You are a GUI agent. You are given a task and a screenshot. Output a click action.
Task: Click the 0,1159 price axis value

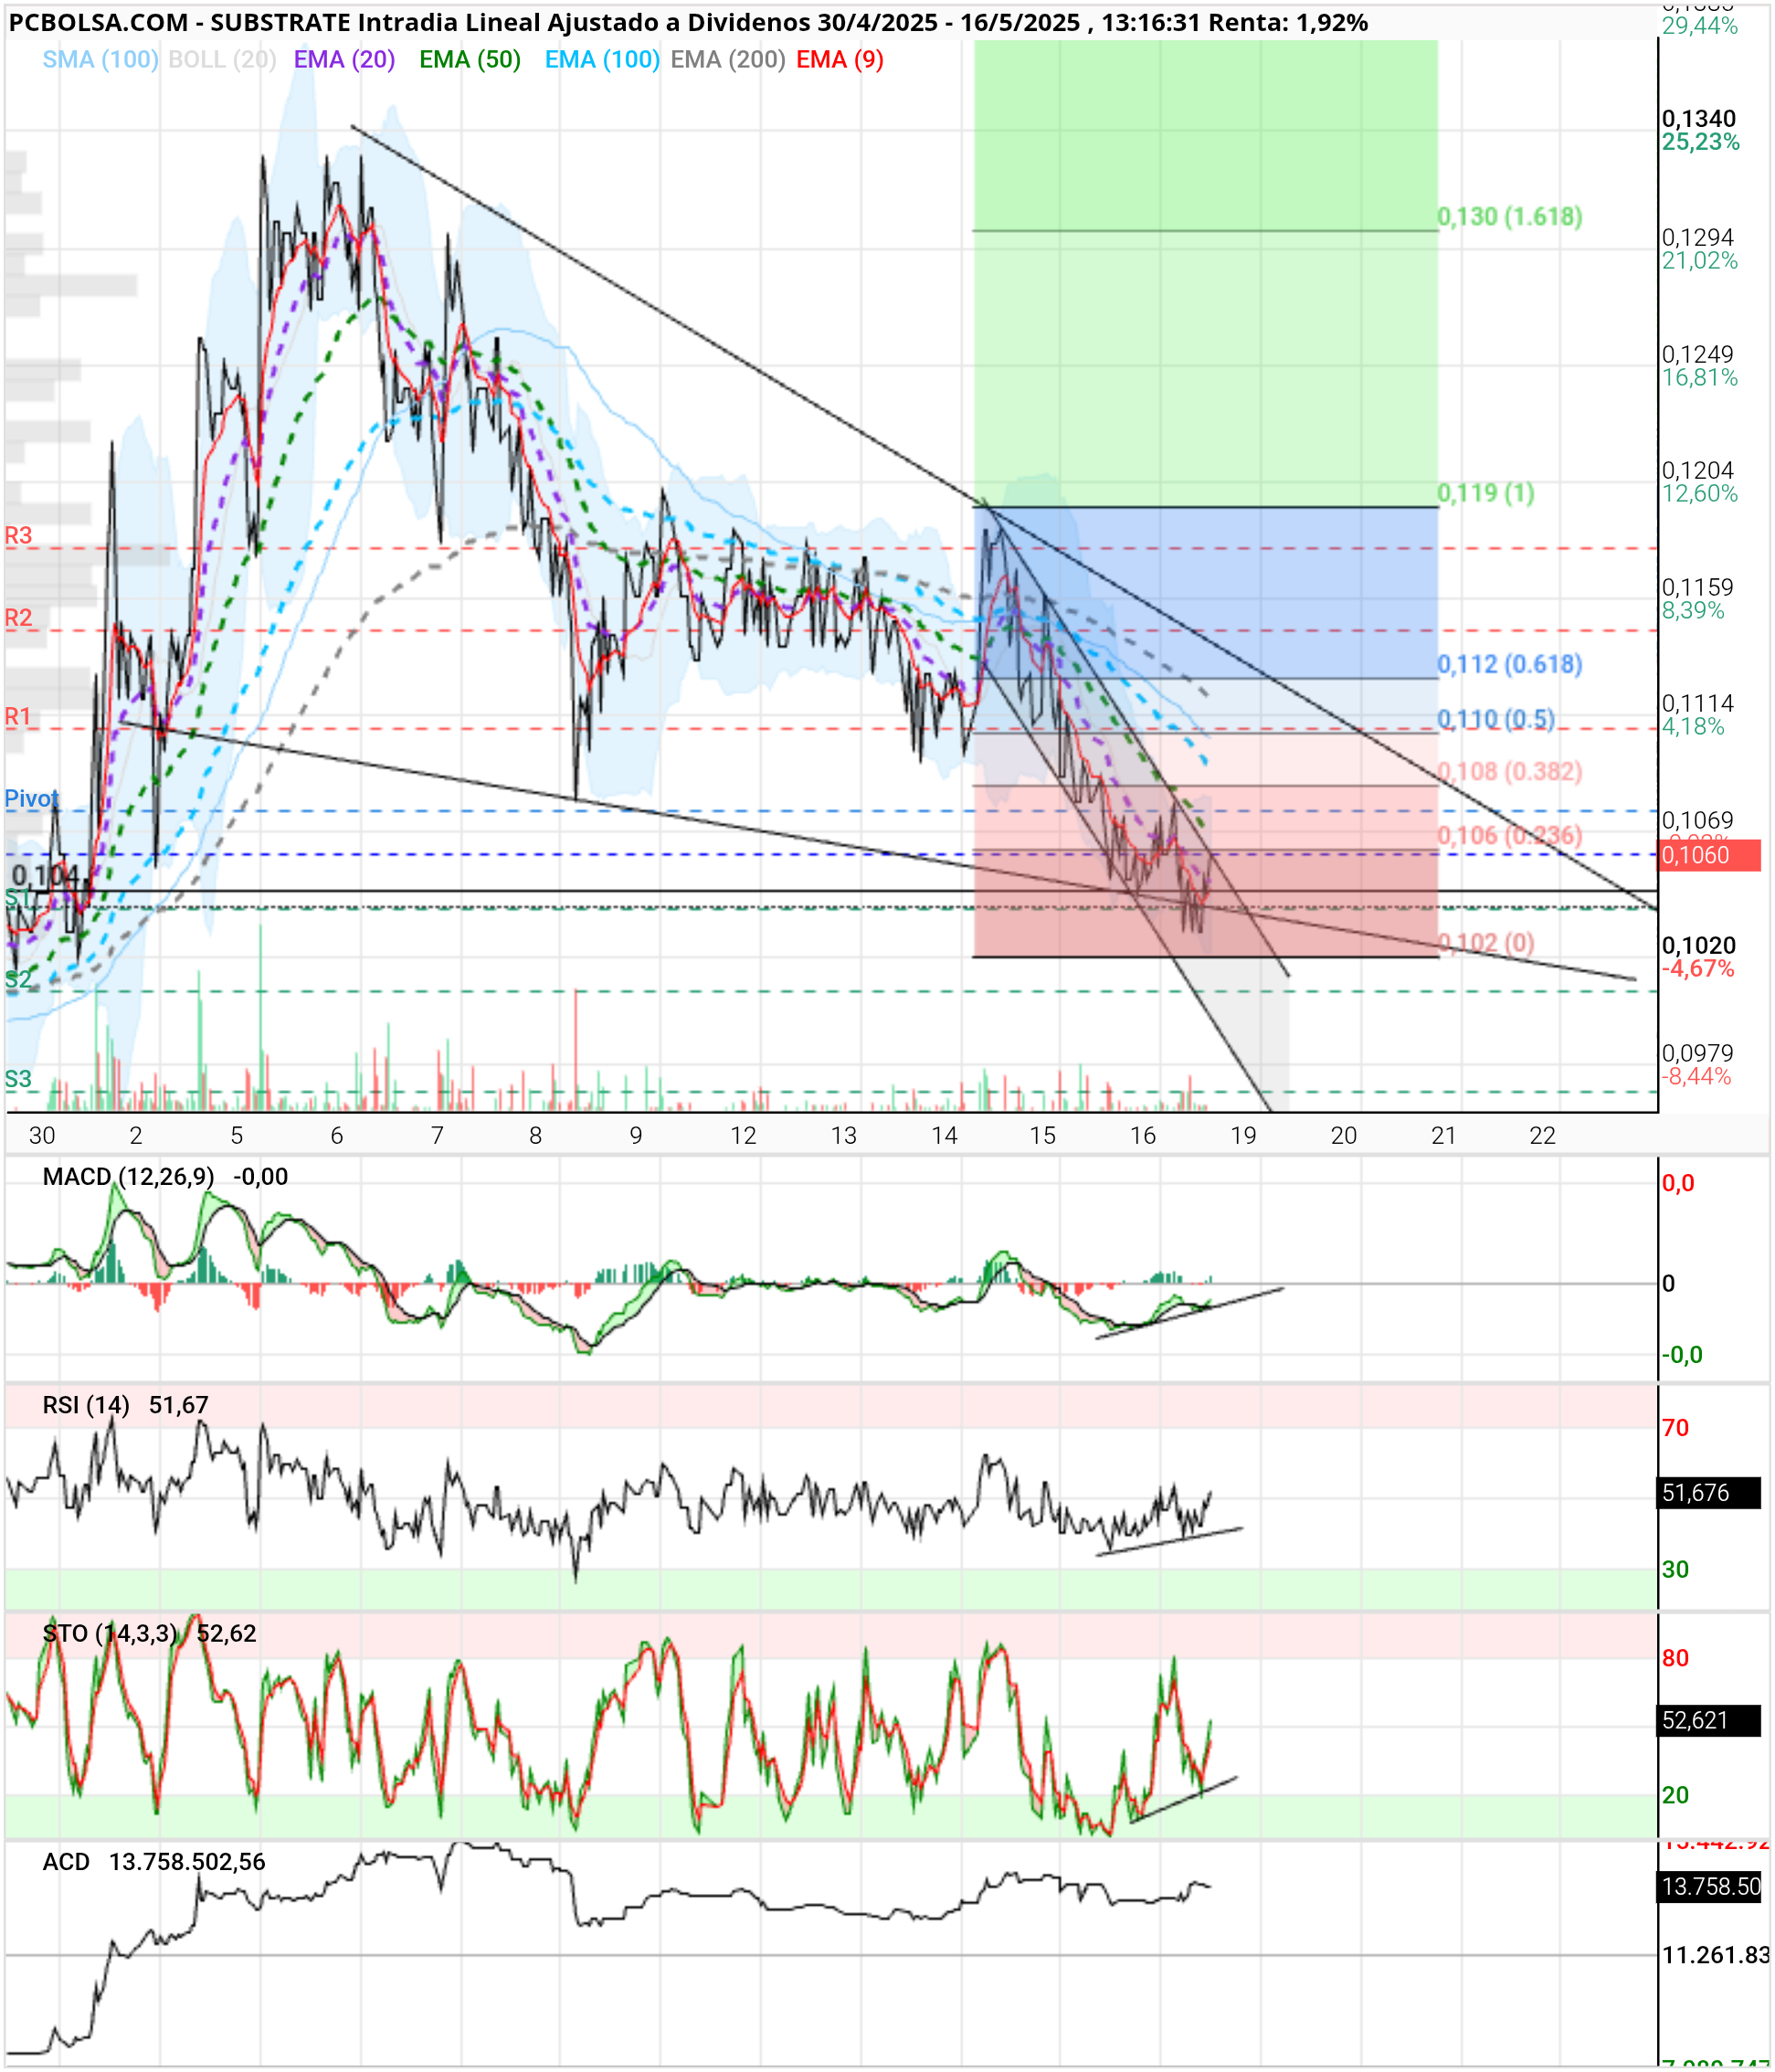coord(1698,587)
